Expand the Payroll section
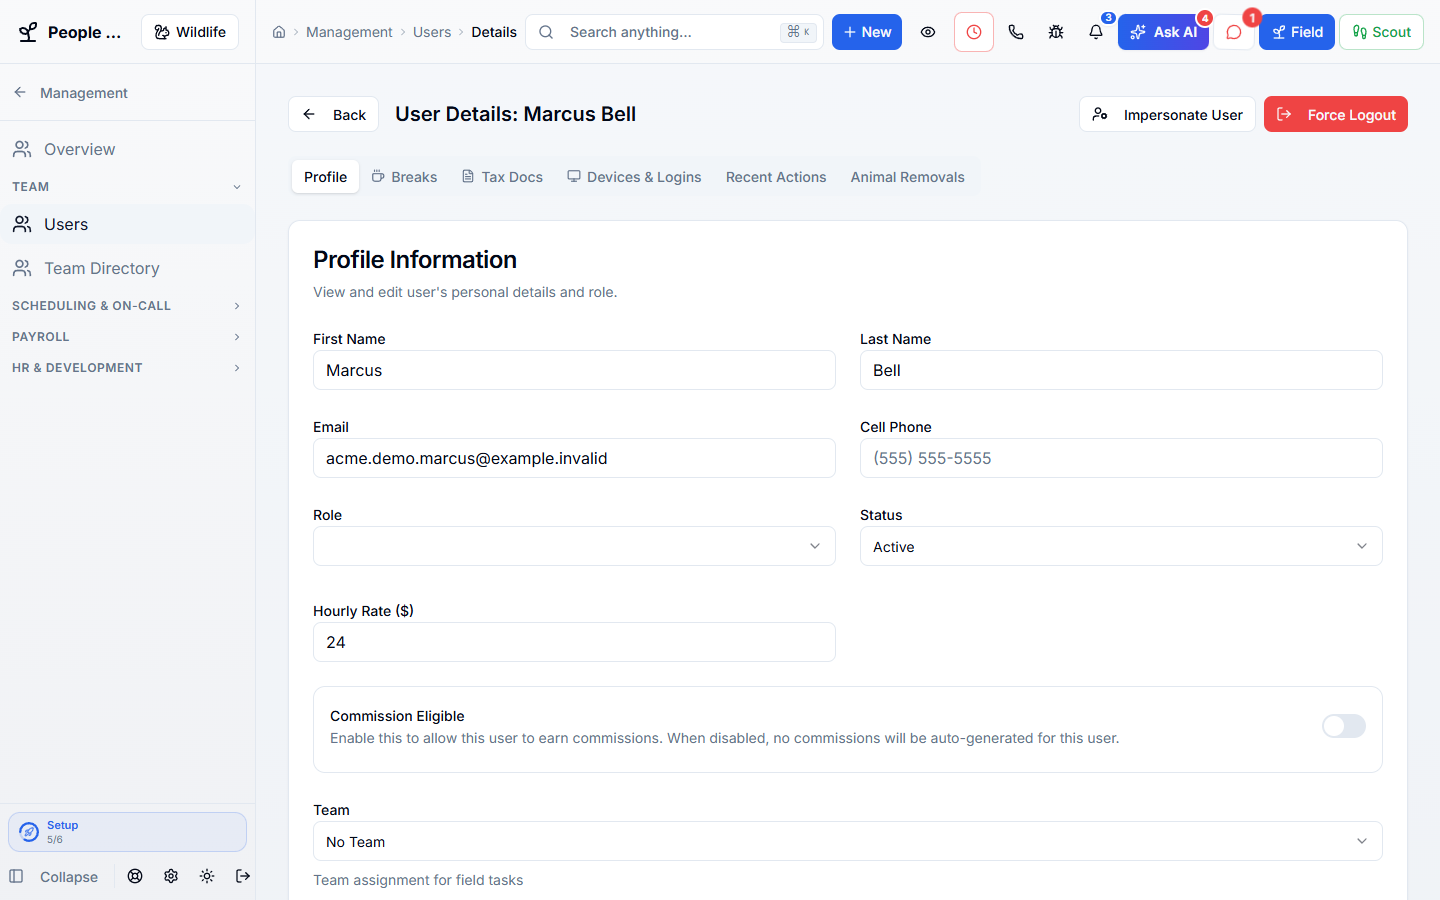Image resolution: width=1440 pixels, height=900 pixels. tap(127, 337)
